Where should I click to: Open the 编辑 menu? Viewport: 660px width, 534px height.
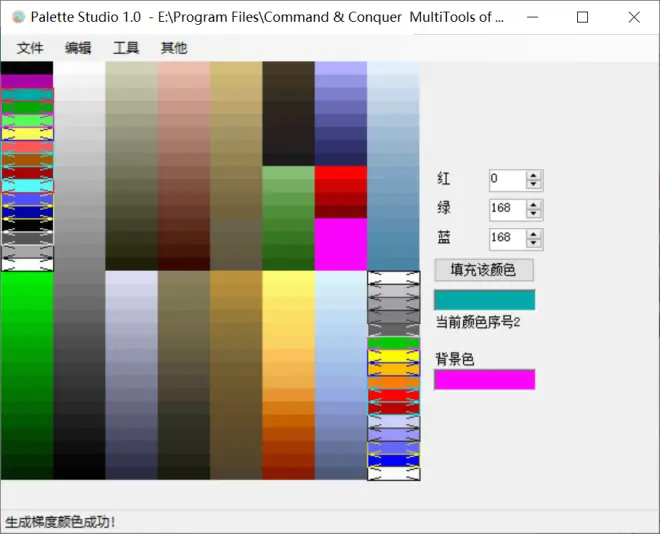click(x=78, y=48)
